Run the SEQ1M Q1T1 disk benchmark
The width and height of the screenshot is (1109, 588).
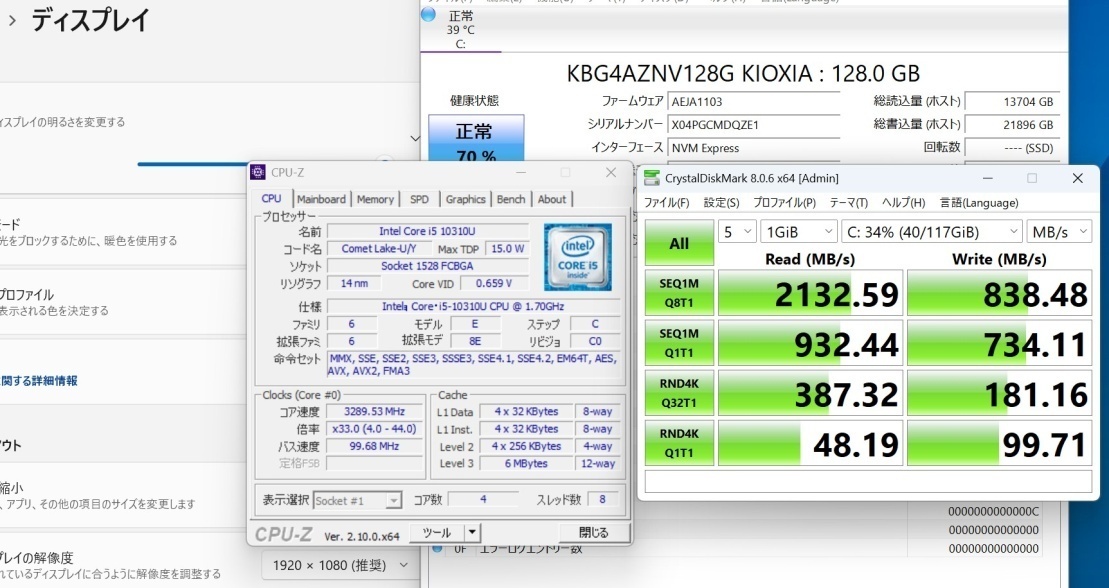681,342
